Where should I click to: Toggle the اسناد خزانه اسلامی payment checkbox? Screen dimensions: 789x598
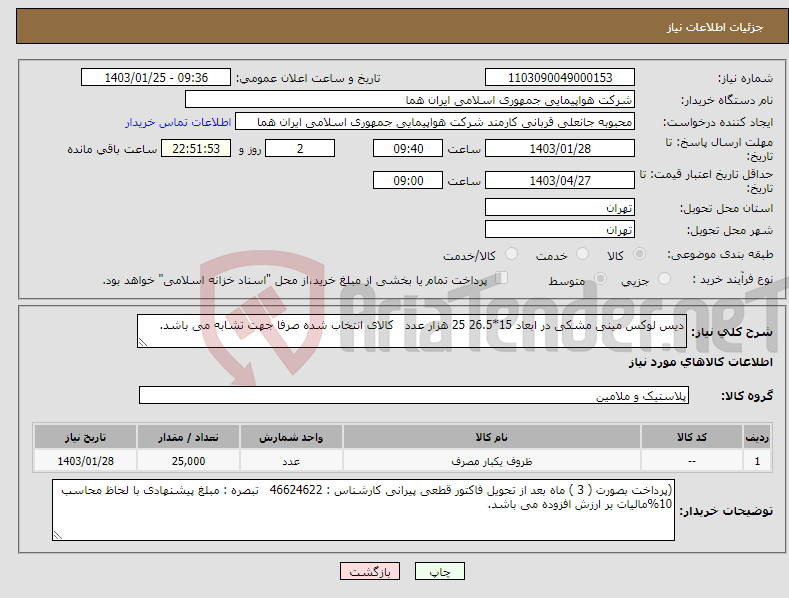[x=502, y=277]
